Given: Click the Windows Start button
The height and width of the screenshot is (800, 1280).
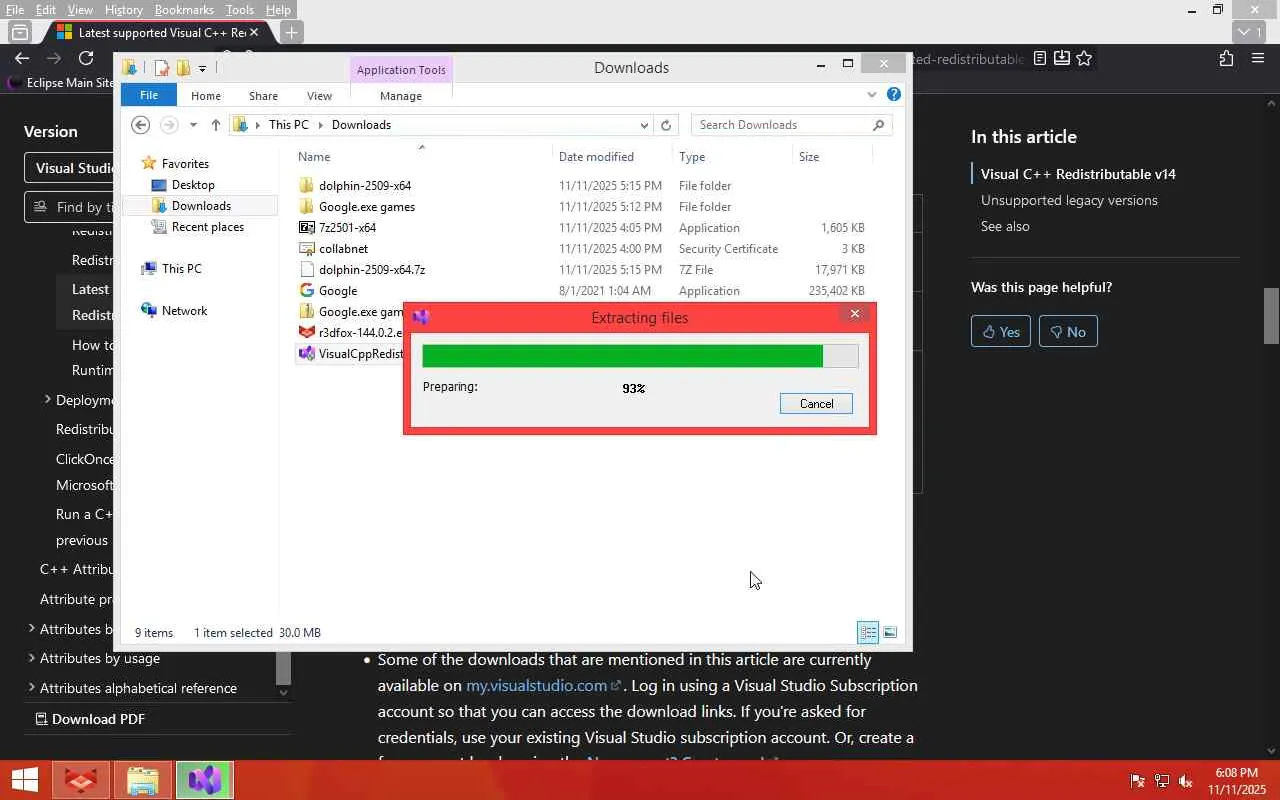Looking at the screenshot, I should click(24, 780).
